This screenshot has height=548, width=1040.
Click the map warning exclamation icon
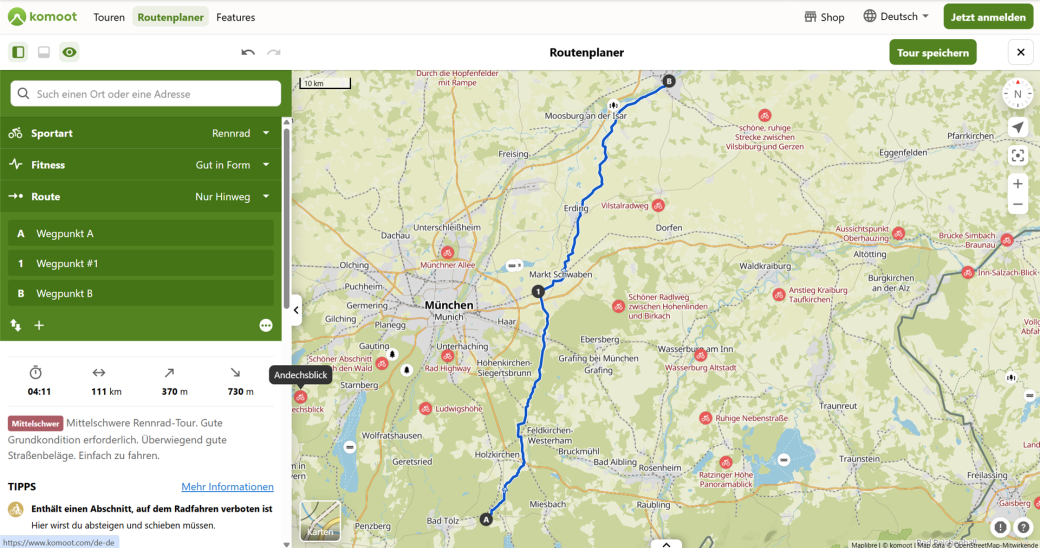(1000, 527)
